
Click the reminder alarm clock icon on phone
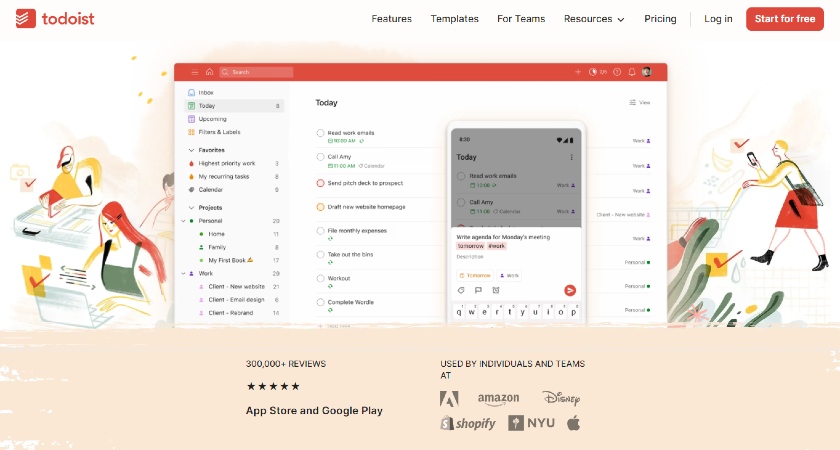(x=496, y=290)
